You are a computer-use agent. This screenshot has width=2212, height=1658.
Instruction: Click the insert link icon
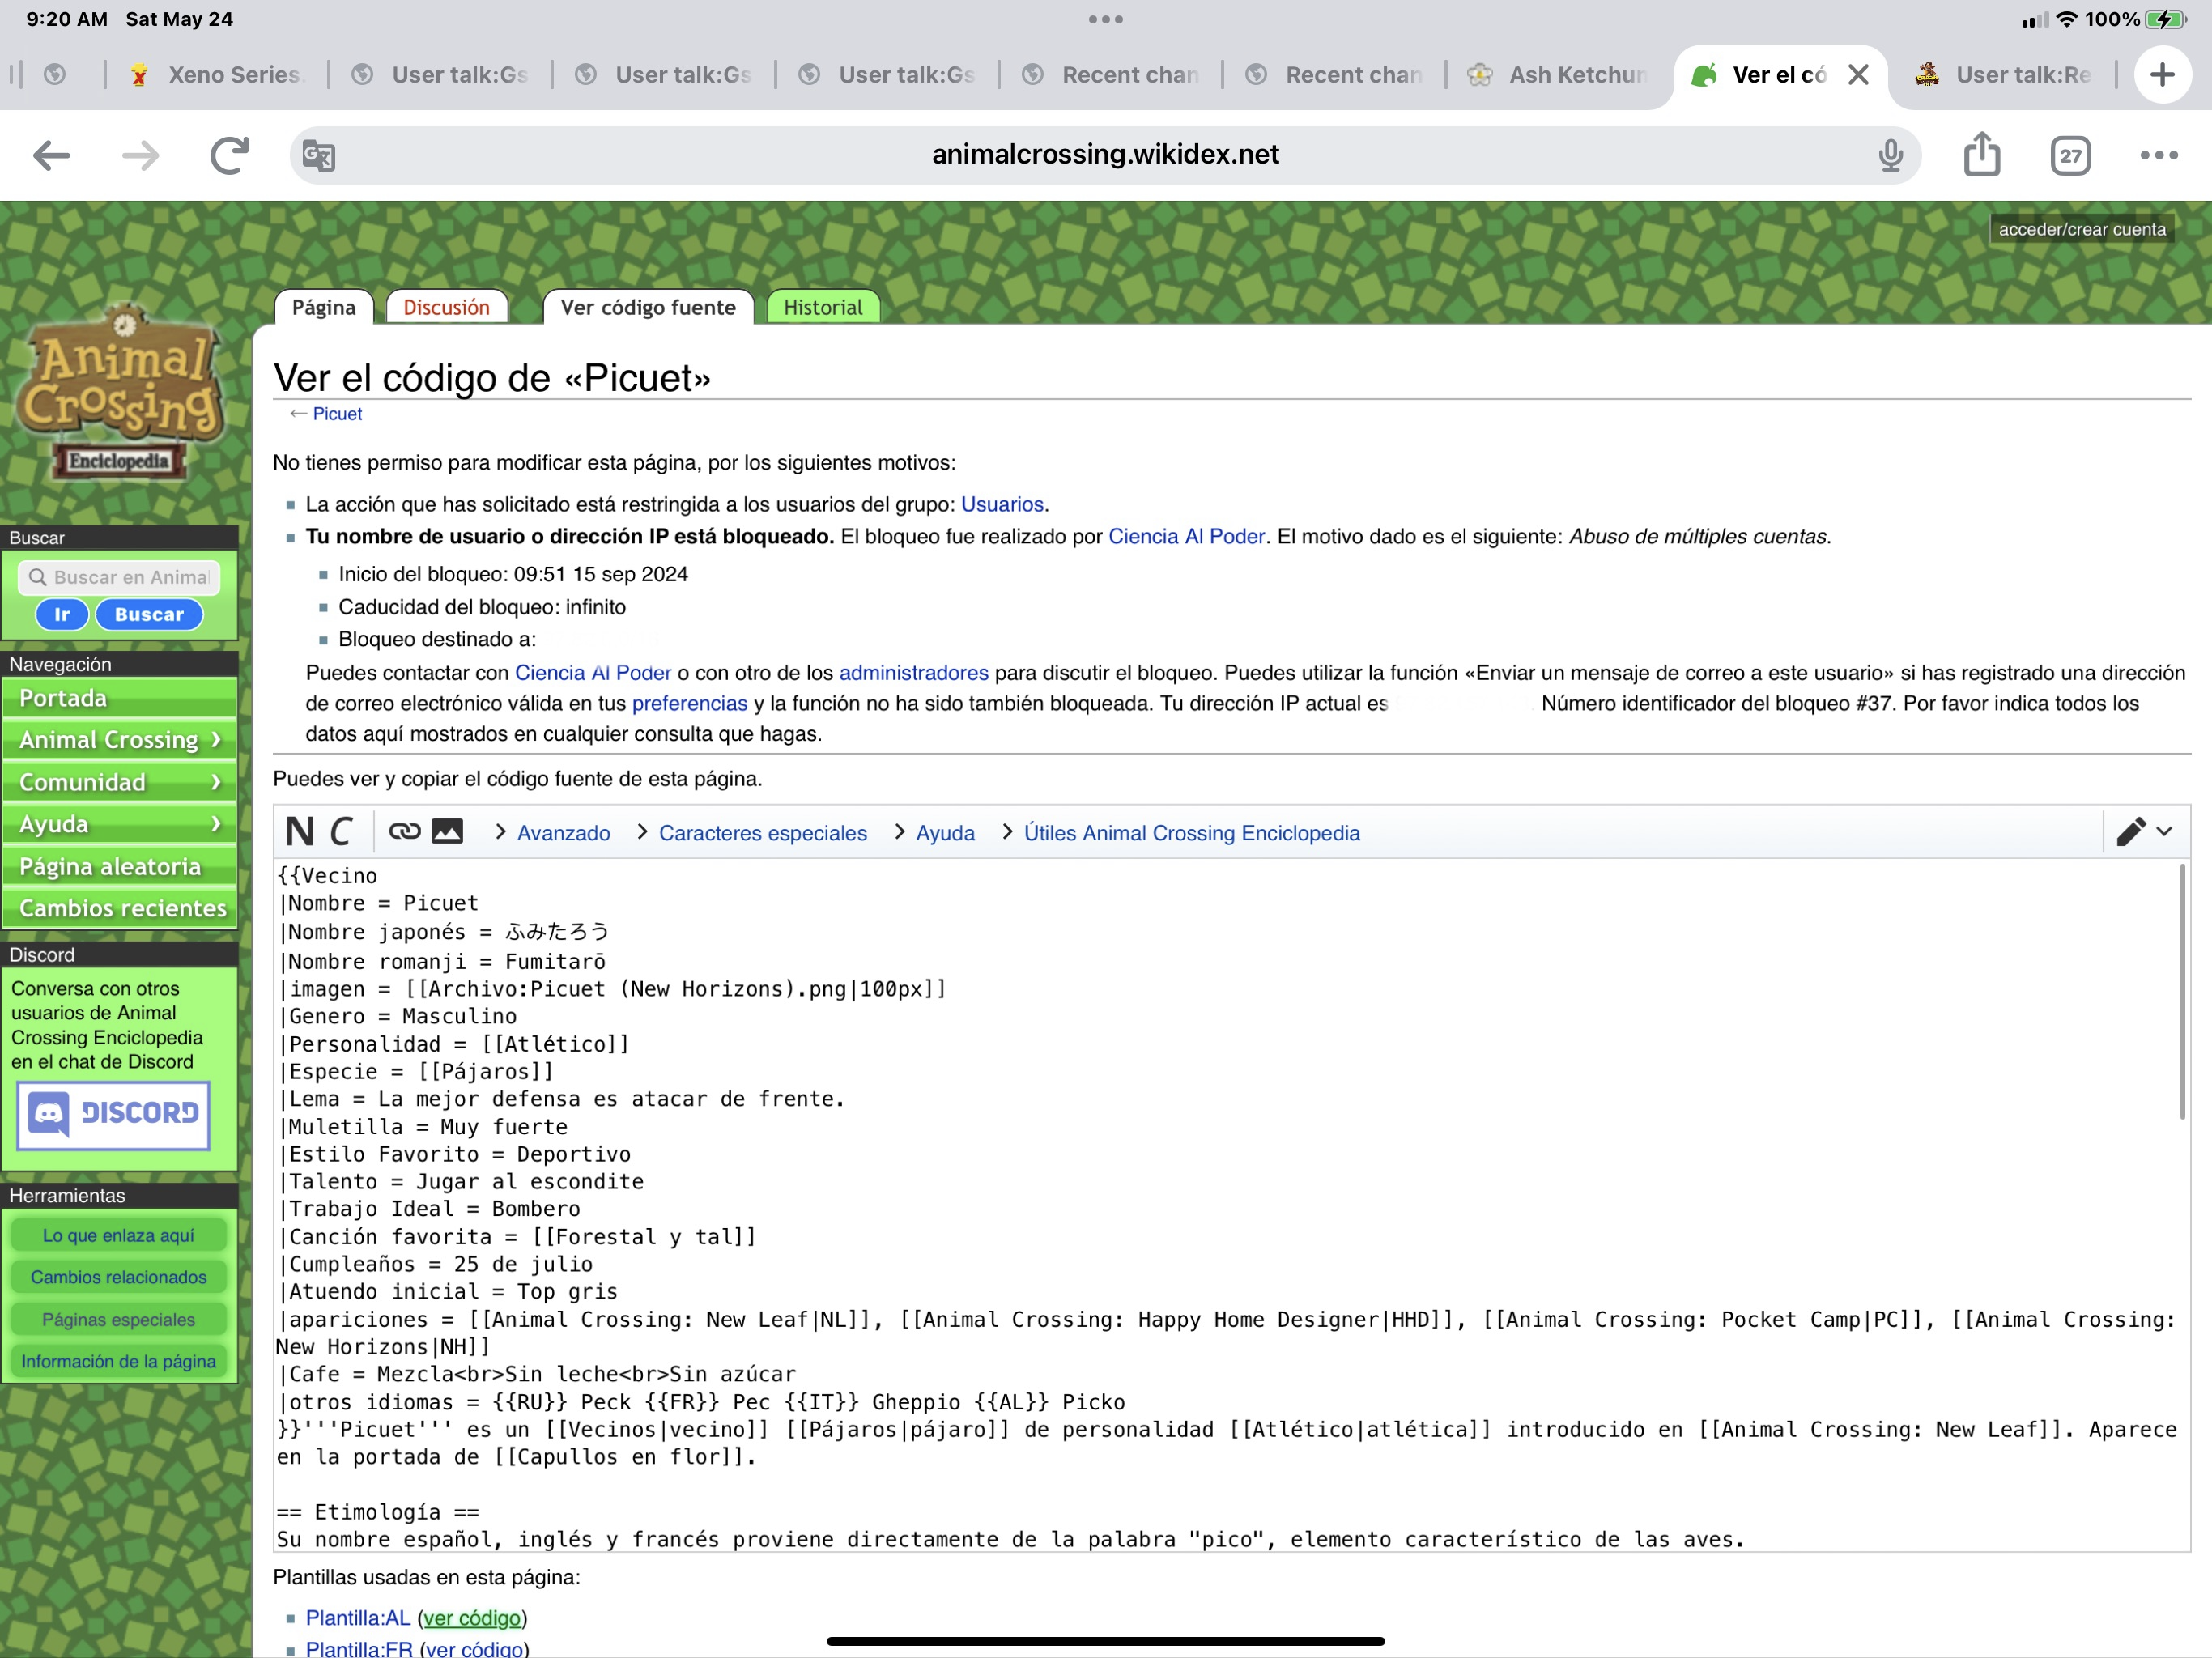(404, 831)
